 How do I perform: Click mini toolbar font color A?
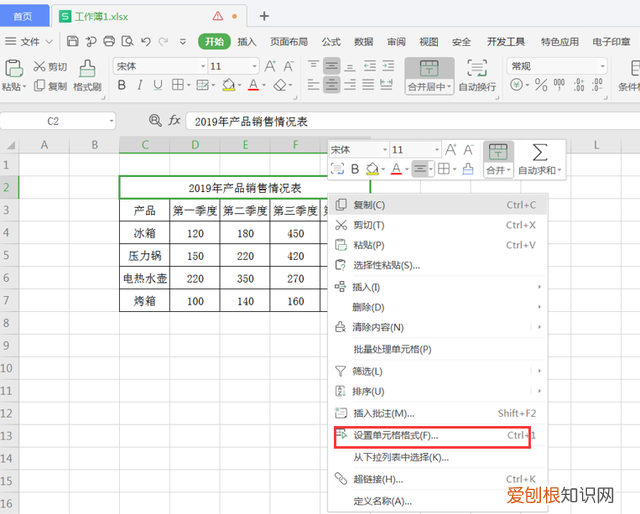(x=396, y=169)
